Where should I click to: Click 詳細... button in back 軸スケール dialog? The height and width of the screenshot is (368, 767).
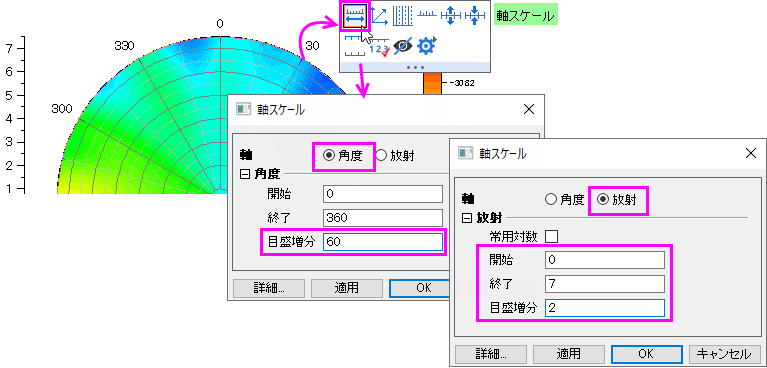(269, 288)
